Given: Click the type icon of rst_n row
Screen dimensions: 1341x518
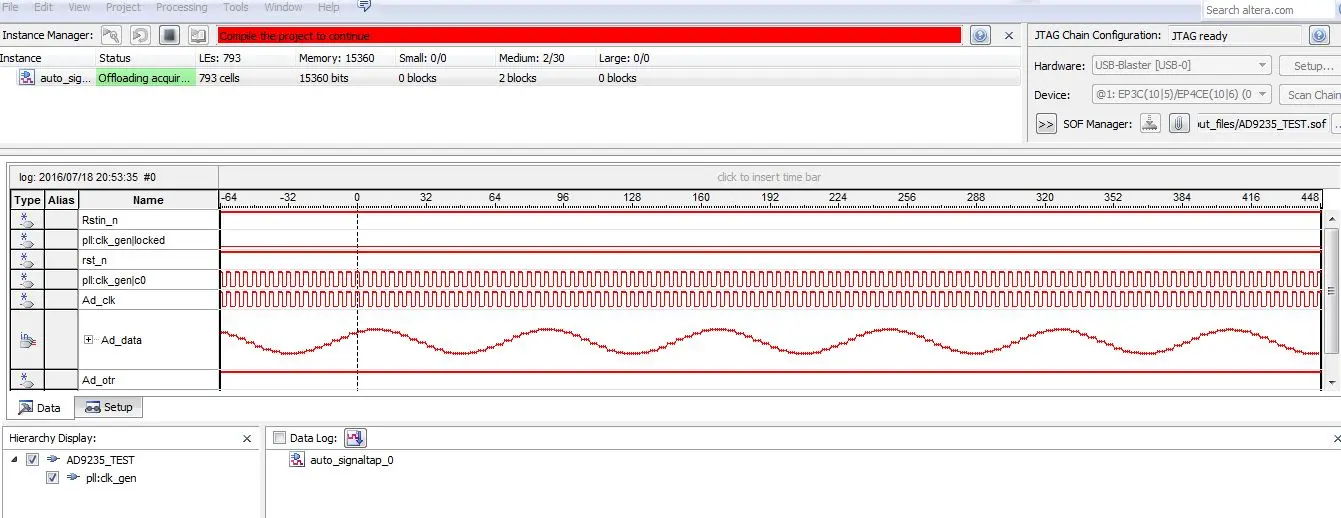Looking at the screenshot, I should 28,260.
